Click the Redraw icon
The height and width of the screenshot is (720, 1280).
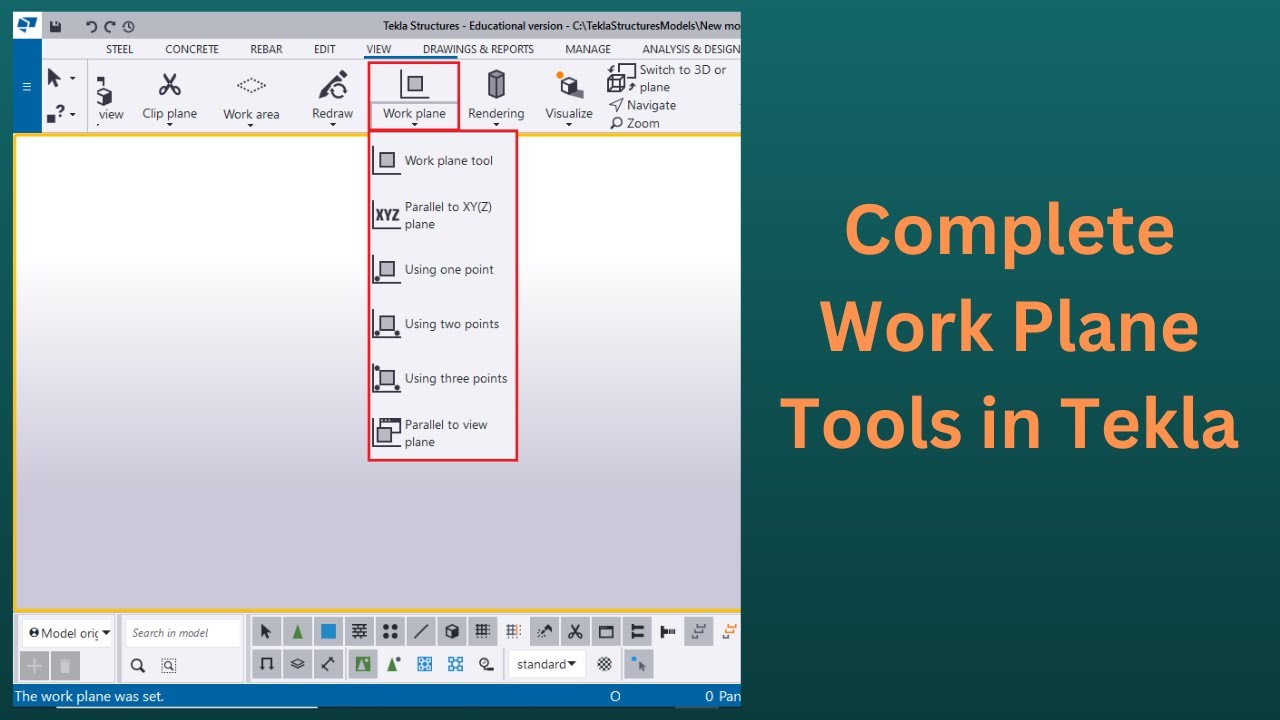click(x=332, y=85)
